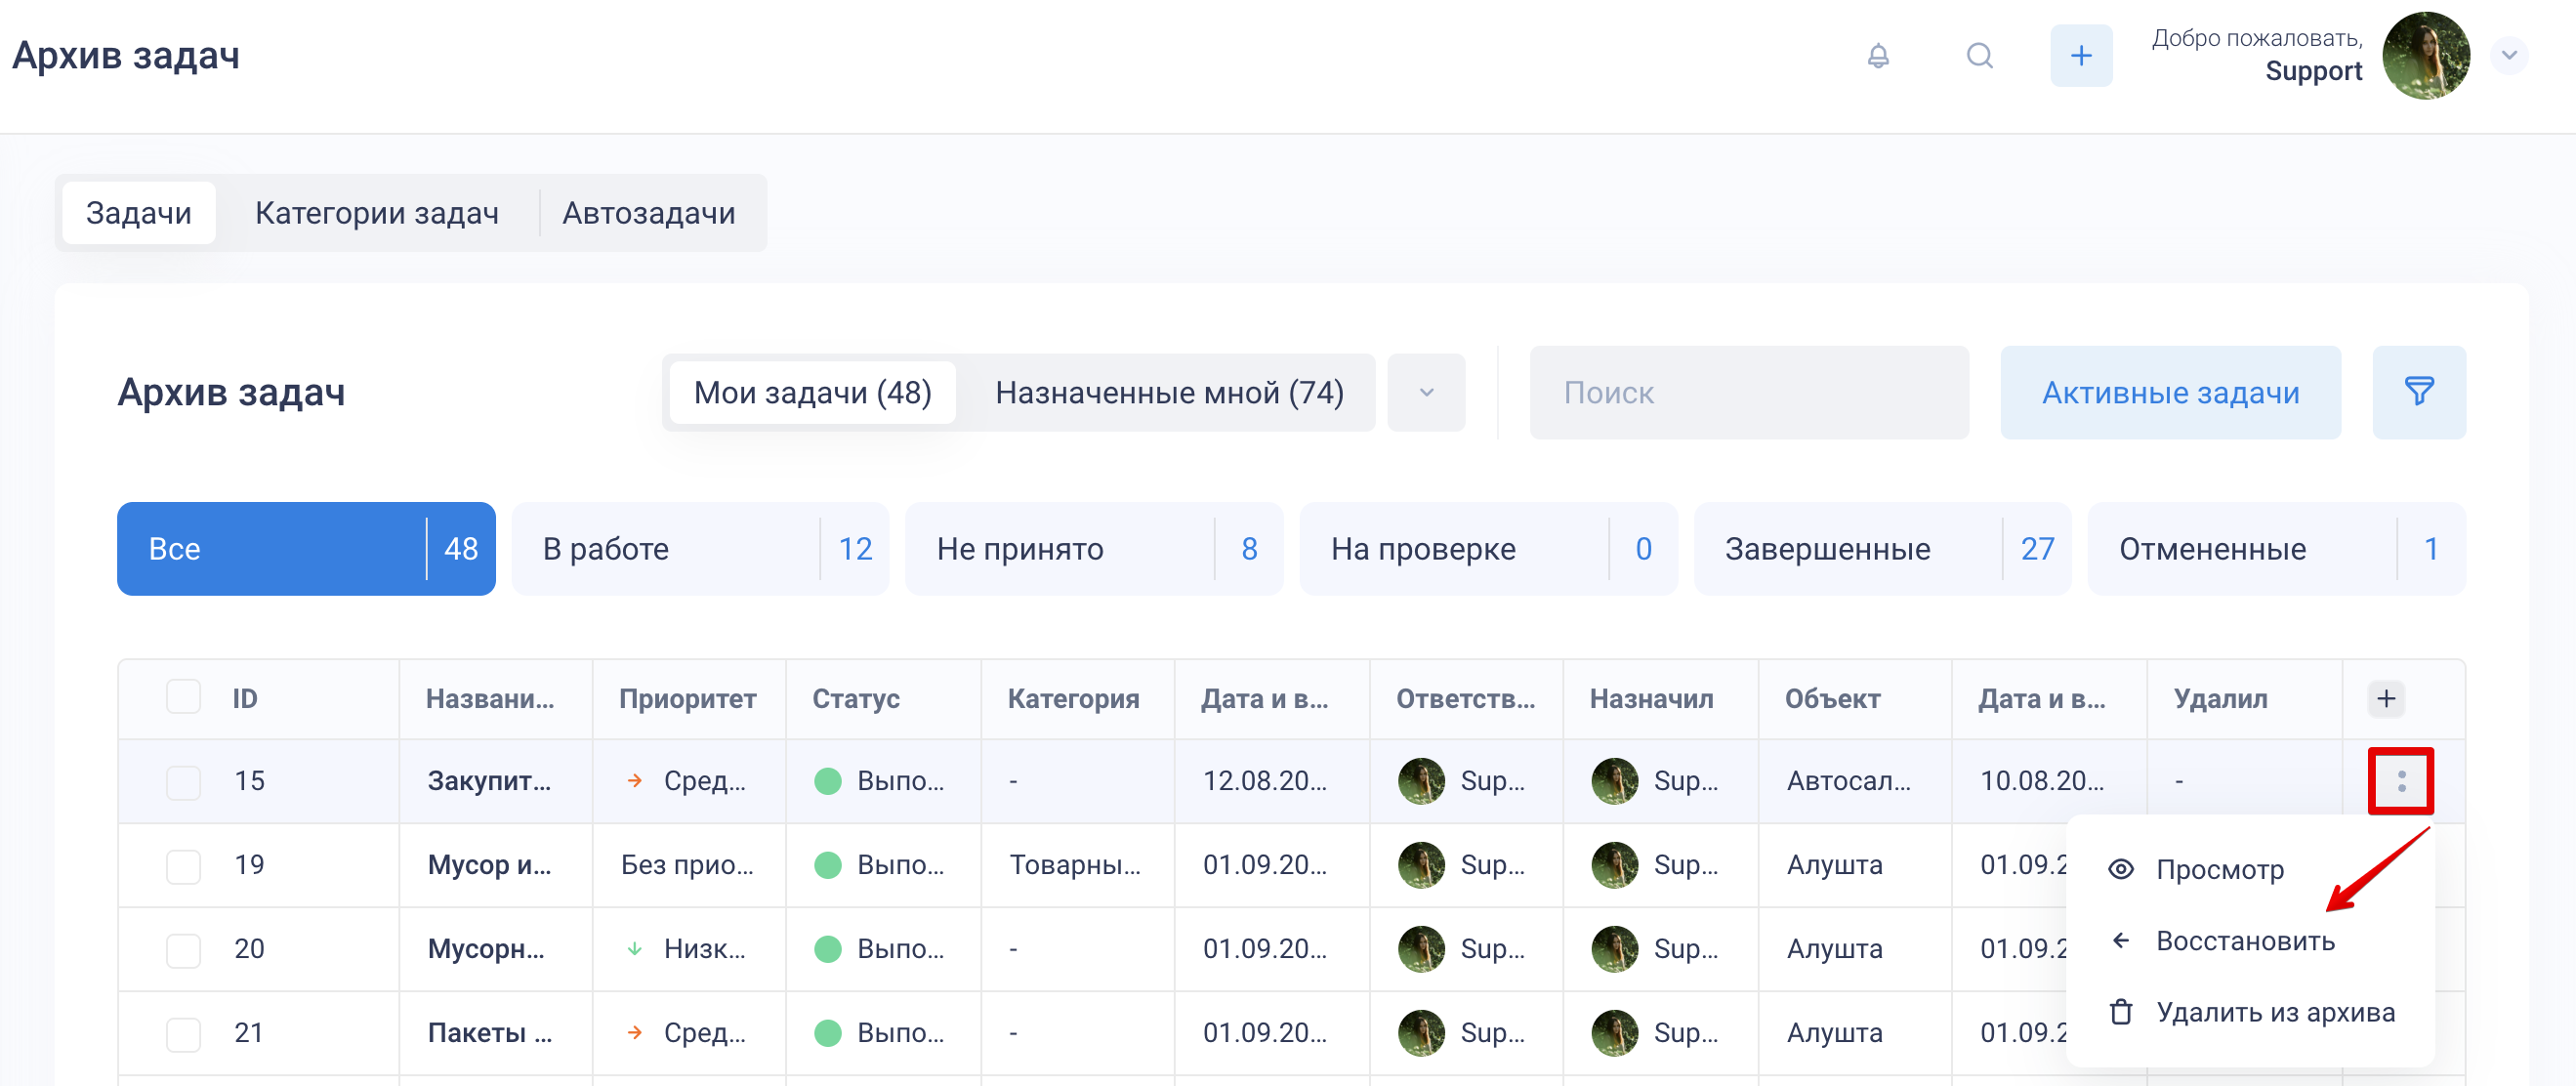Open the notifications bell icon

pos(1878,56)
